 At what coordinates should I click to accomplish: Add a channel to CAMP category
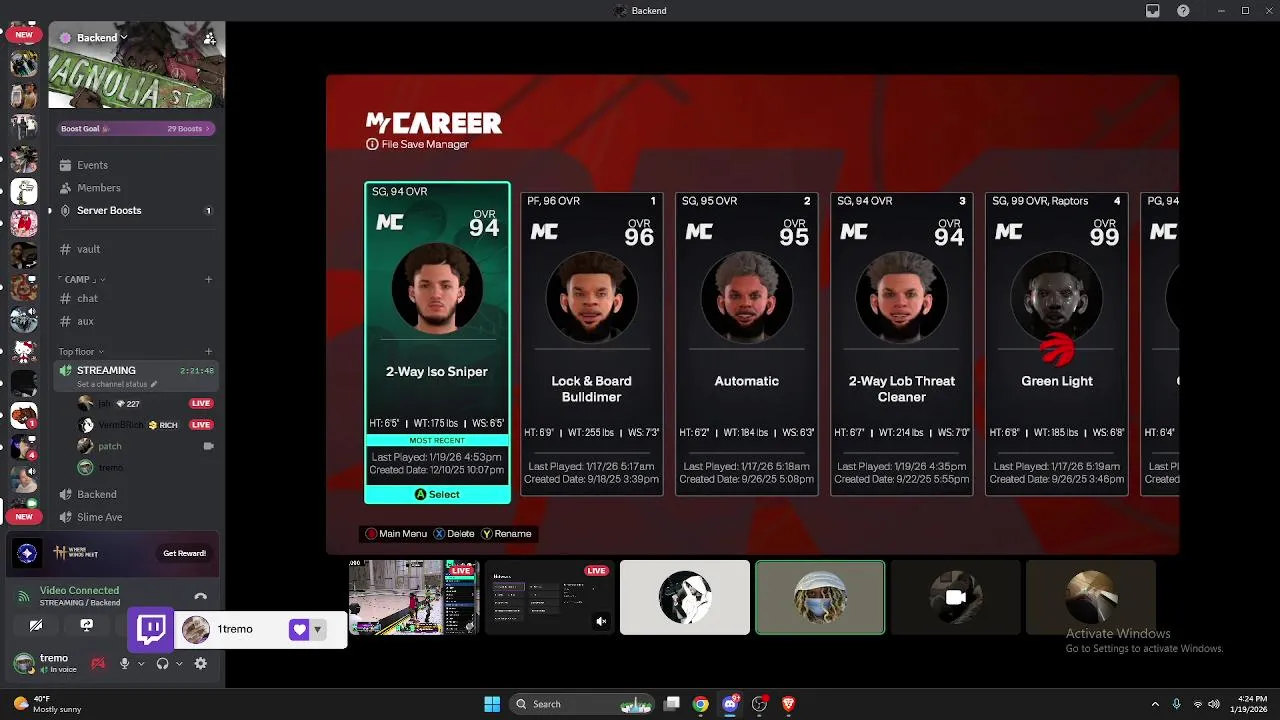[208, 279]
